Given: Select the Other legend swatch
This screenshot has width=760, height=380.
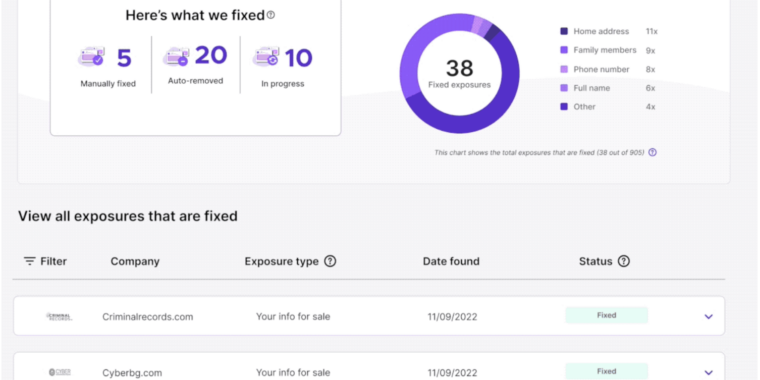Looking at the screenshot, I should pos(564,107).
